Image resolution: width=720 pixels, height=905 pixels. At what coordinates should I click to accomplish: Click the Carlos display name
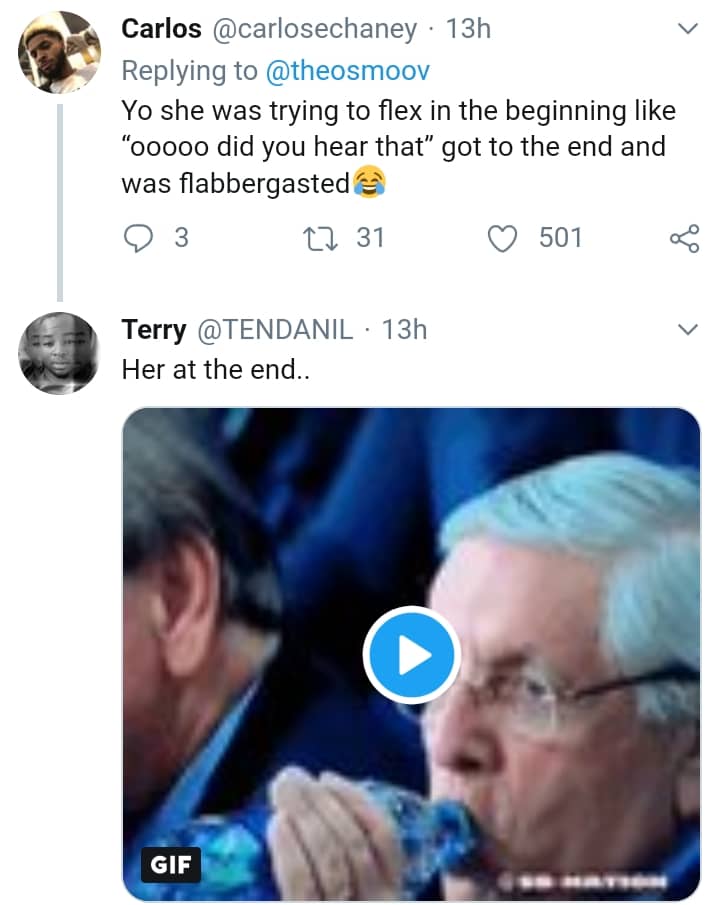tap(160, 29)
